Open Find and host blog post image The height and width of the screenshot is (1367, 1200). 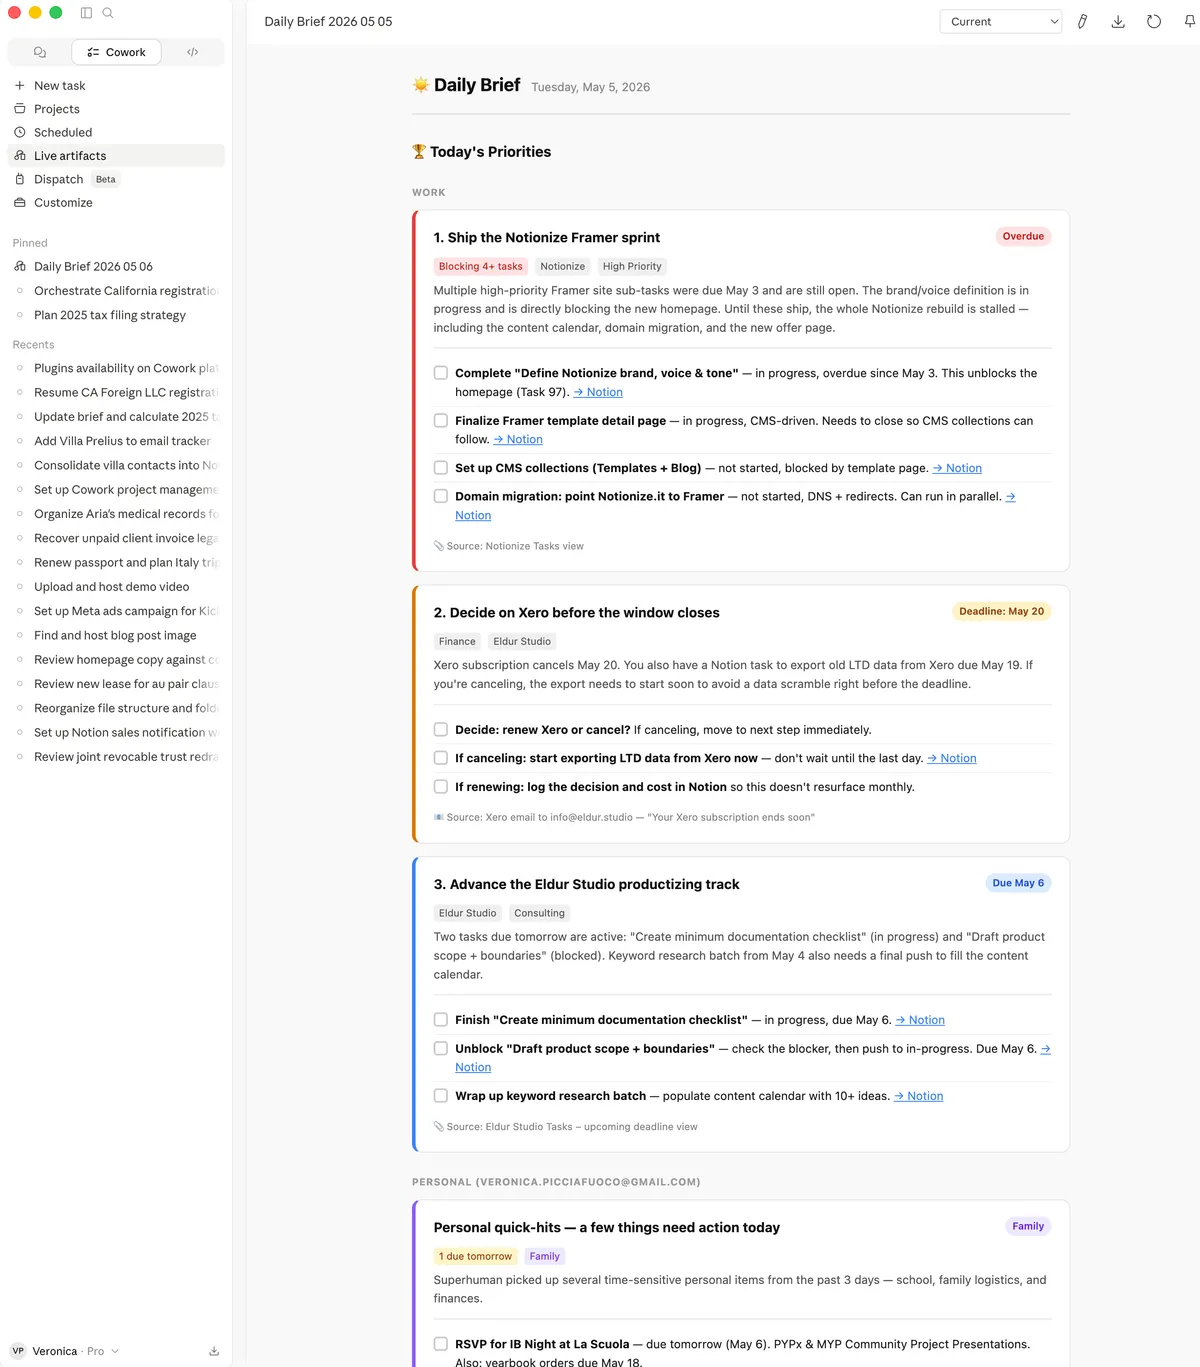pyautogui.click(x=116, y=636)
